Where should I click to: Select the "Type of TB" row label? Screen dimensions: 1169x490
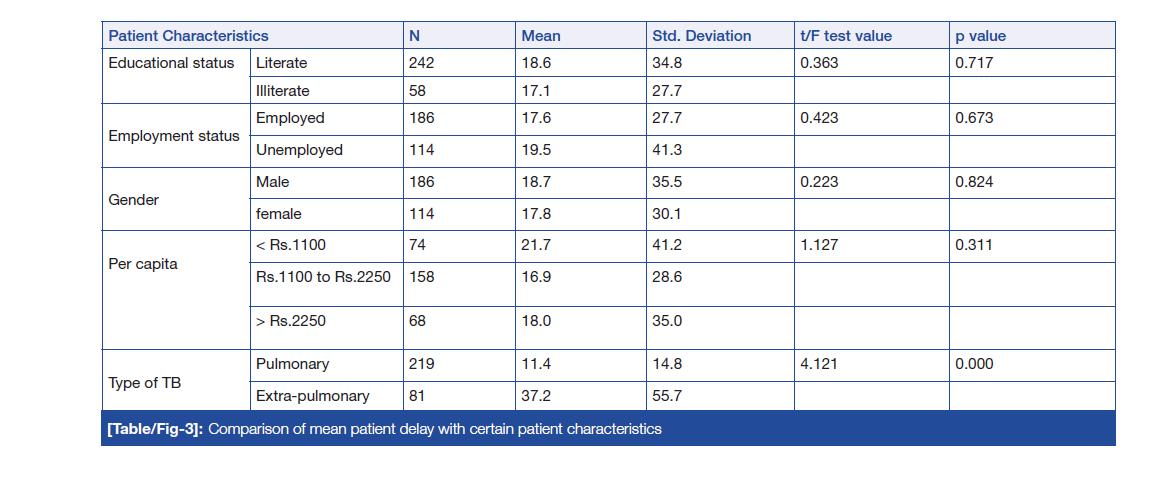pos(145,383)
